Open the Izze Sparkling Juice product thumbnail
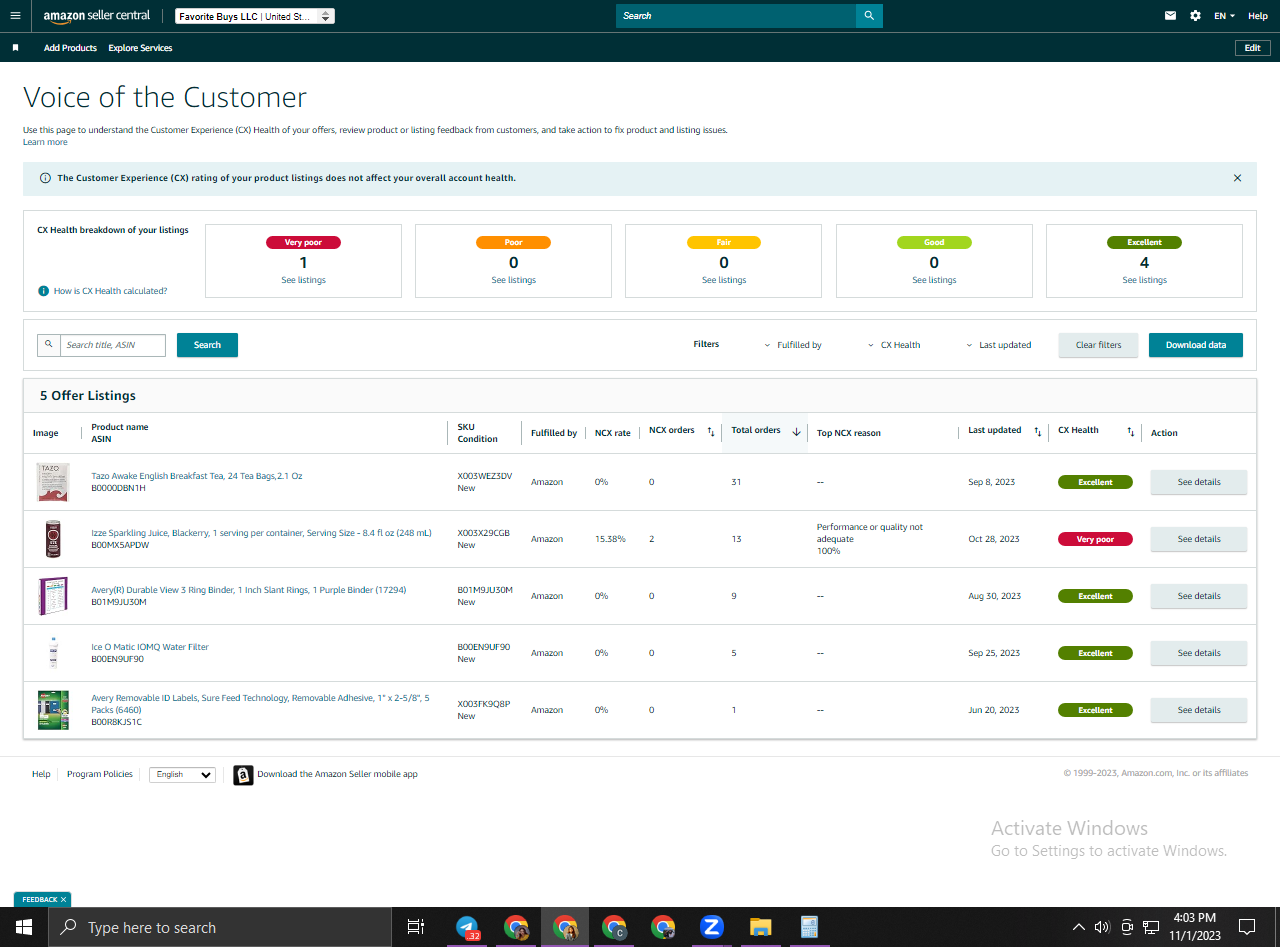This screenshot has width=1280, height=947. point(53,539)
